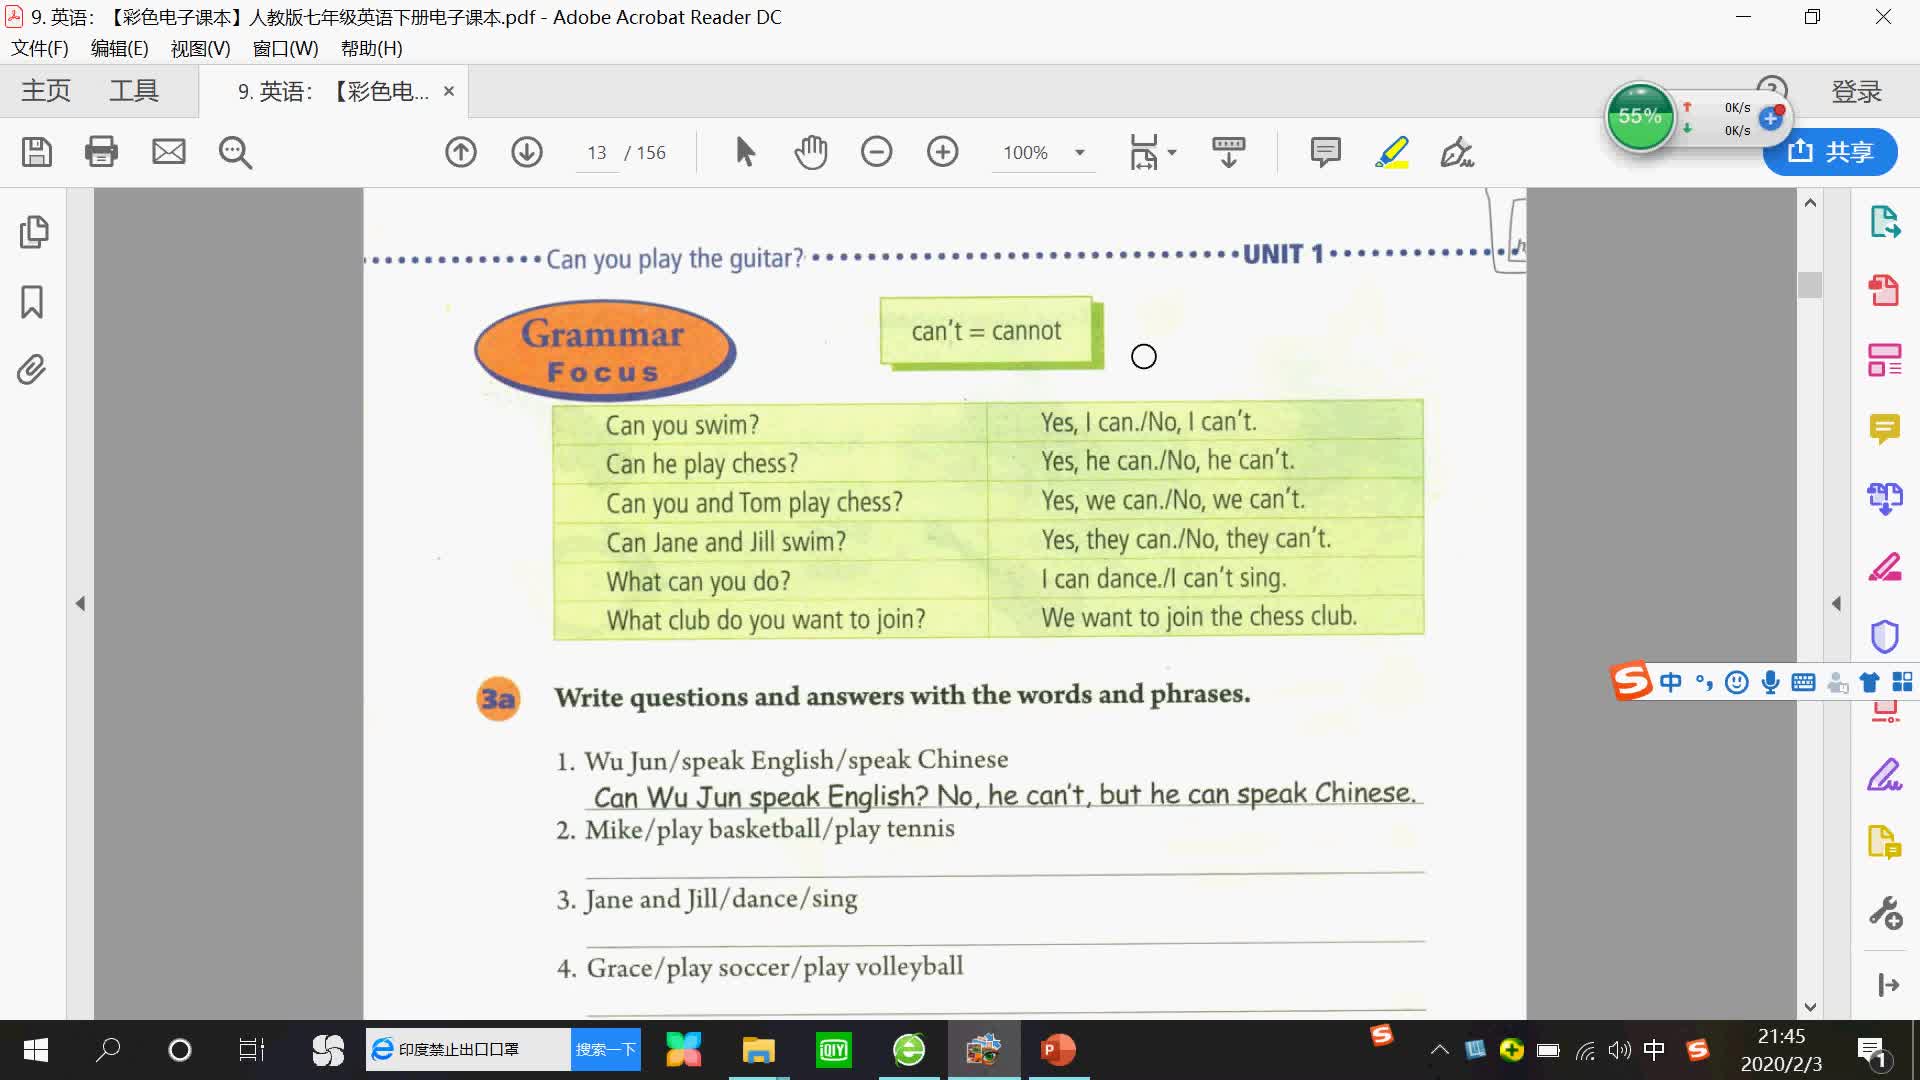This screenshot has width=1920, height=1080.
Task: Select the Highlight text tool
Action: pos(1392,152)
